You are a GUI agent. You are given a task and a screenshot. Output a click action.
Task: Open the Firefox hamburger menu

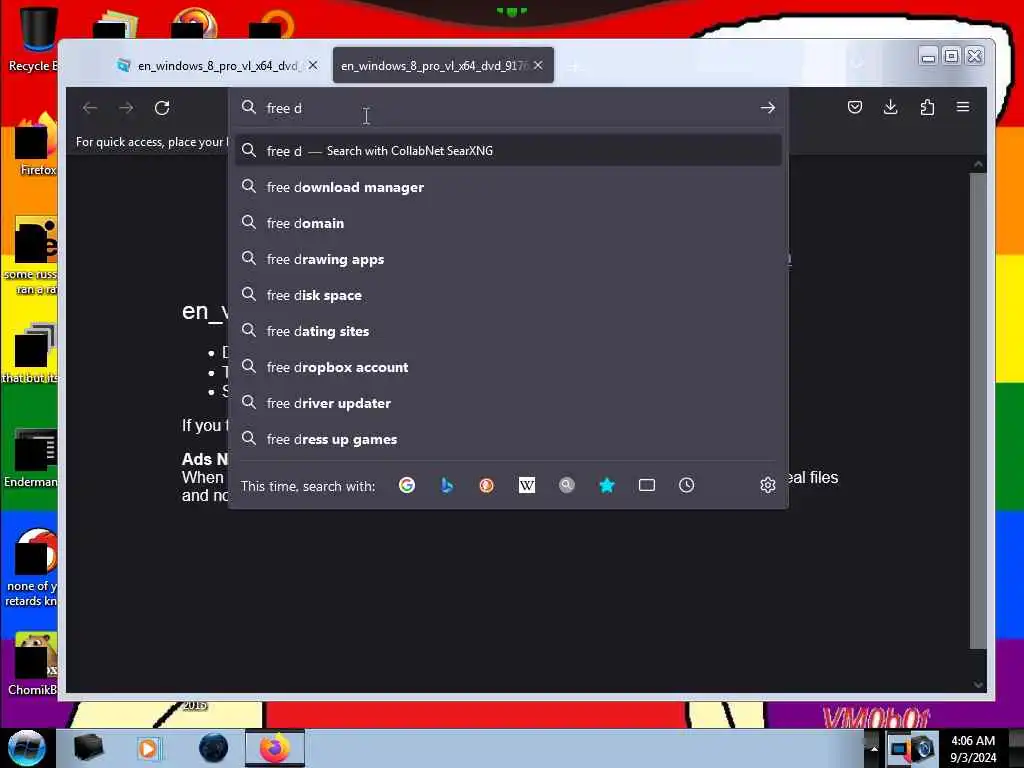(x=963, y=107)
